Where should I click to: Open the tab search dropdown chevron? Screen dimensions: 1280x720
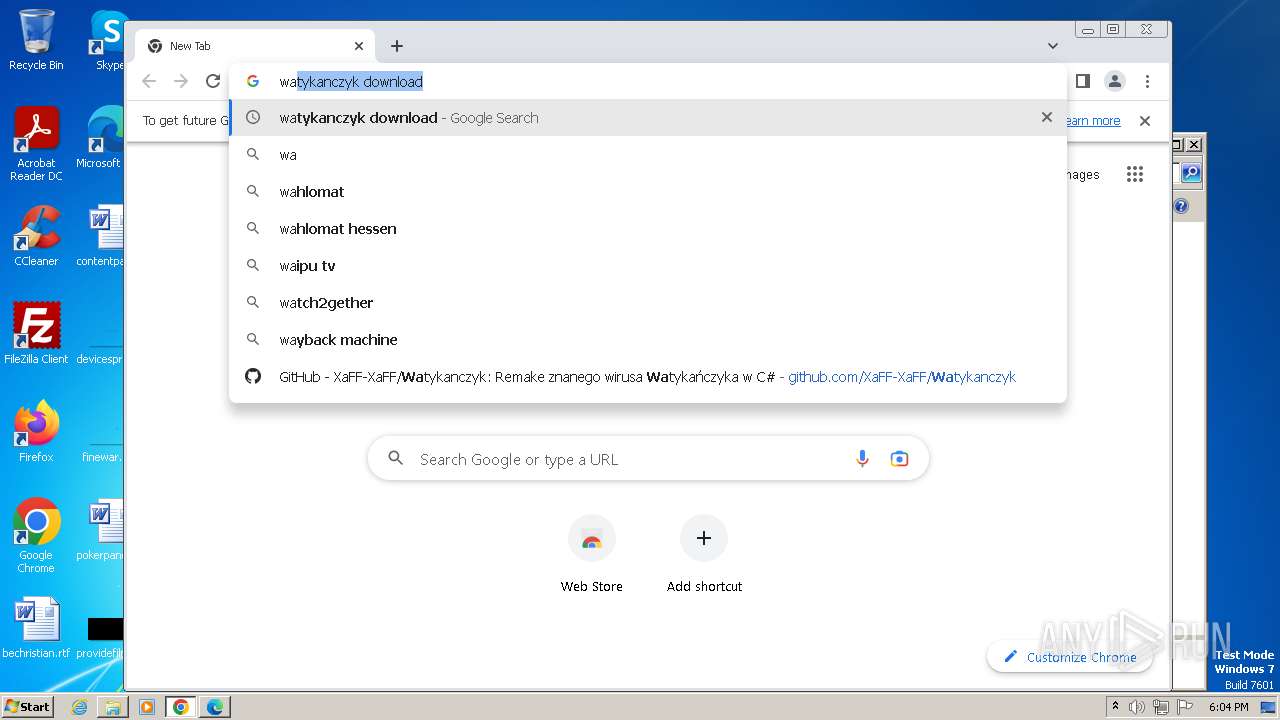click(x=1053, y=46)
